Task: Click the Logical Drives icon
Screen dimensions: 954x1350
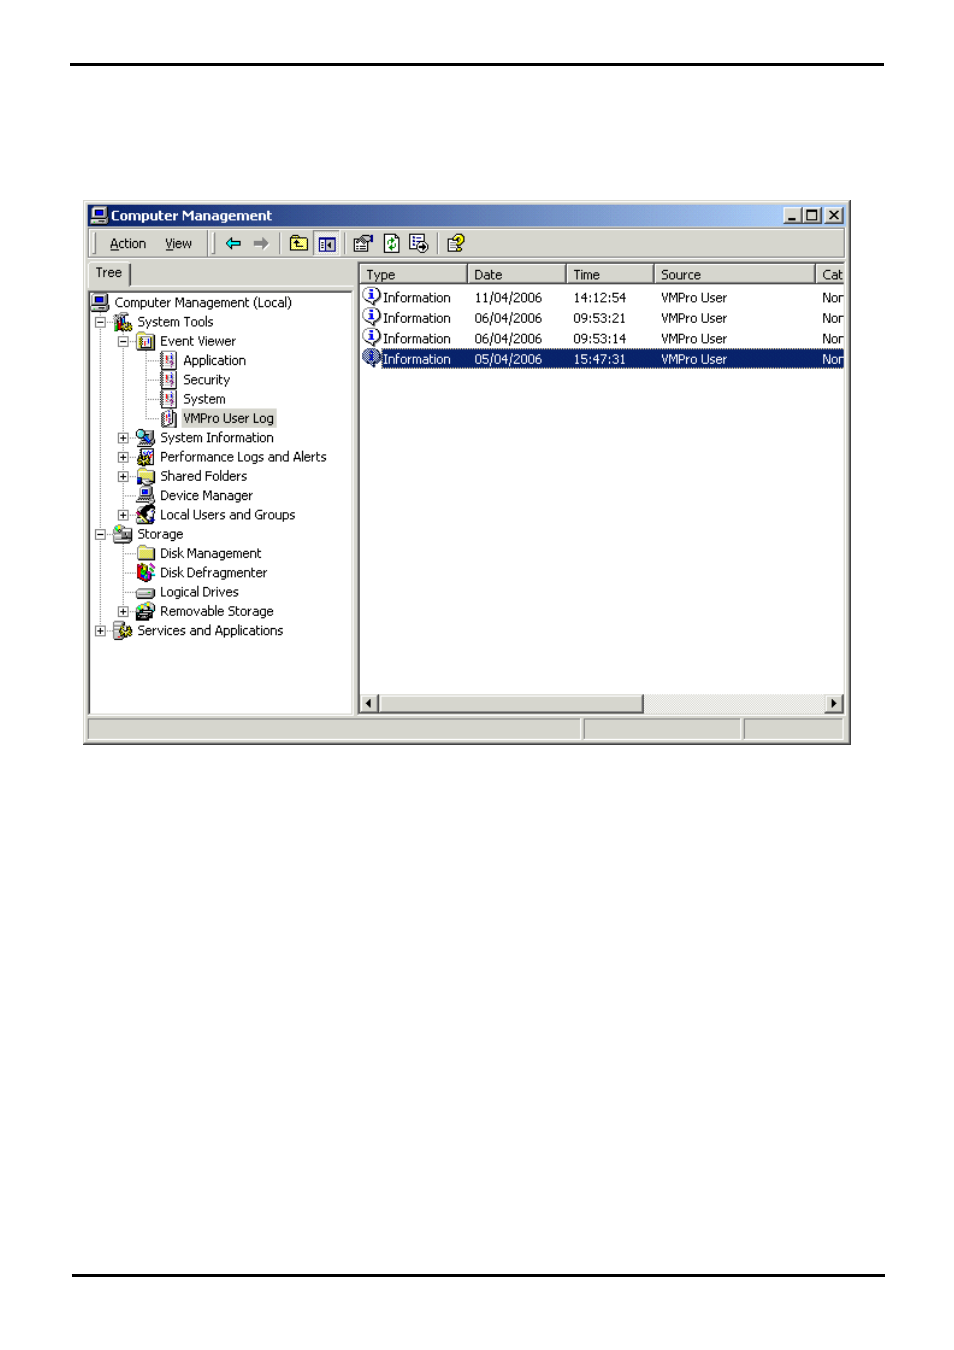Action: (146, 592)
